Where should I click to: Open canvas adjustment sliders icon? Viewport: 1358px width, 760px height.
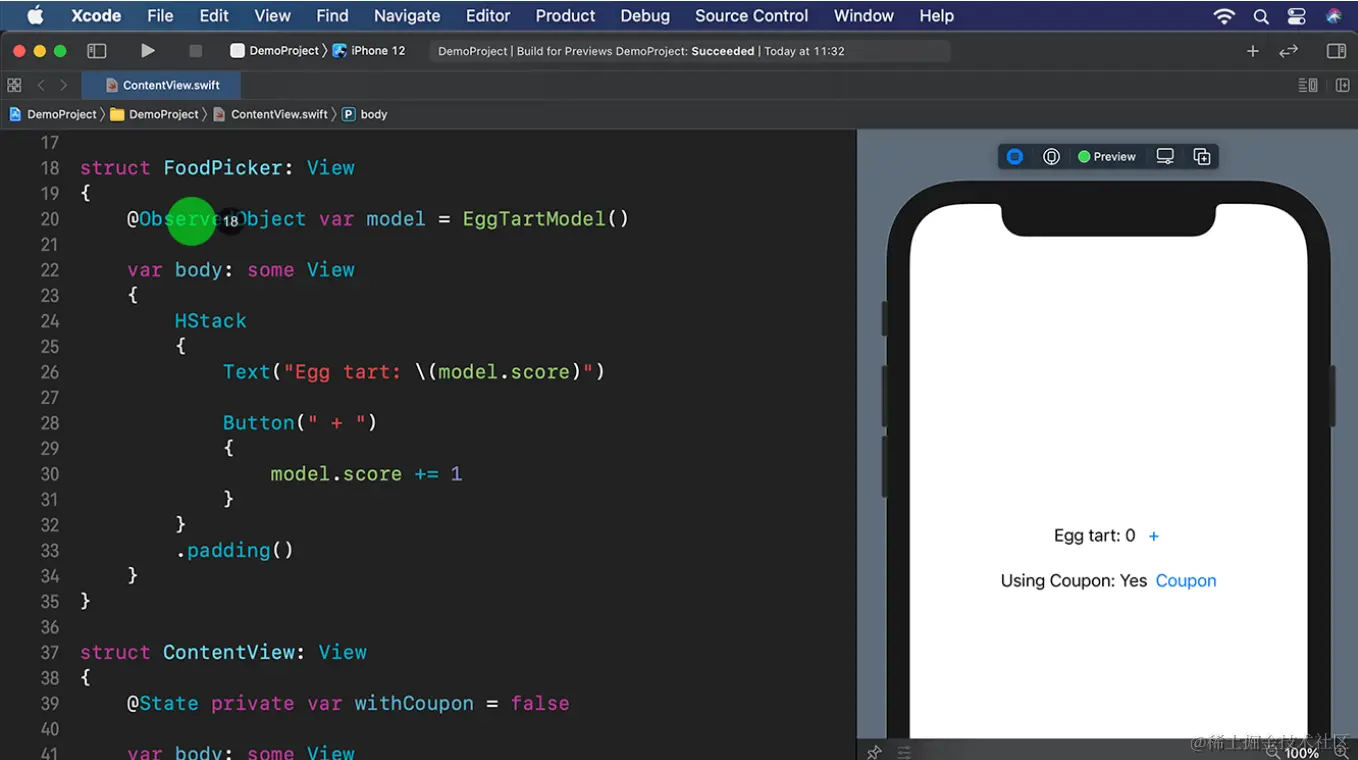coord(904,752)
